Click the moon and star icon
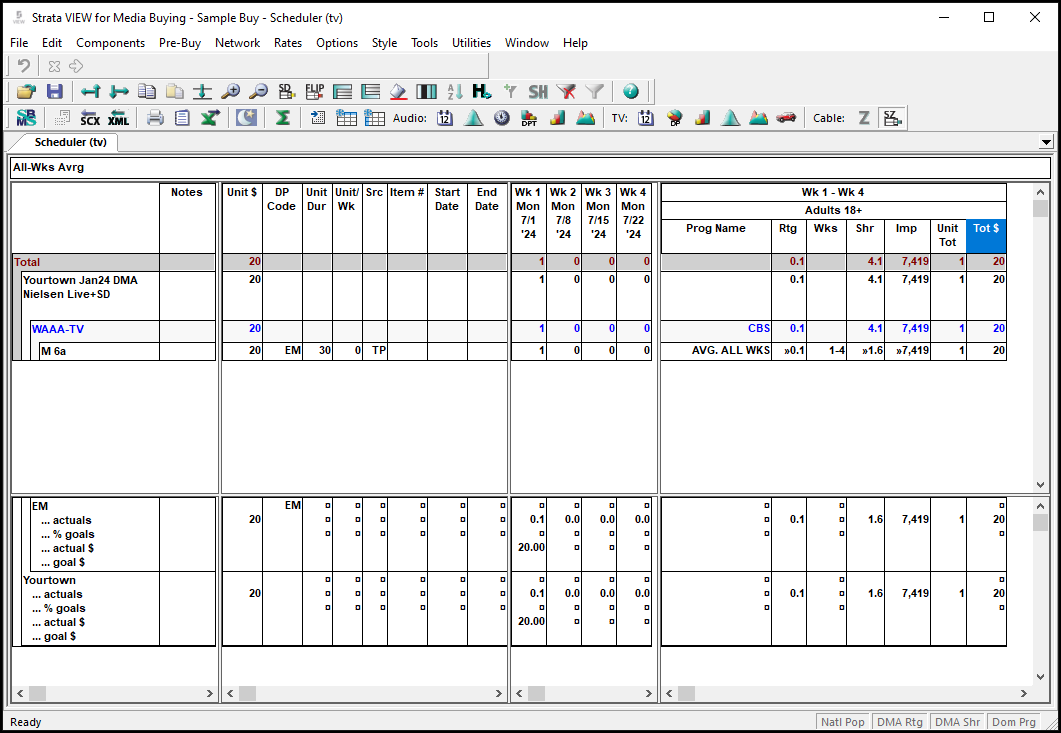 coord(246,118)
